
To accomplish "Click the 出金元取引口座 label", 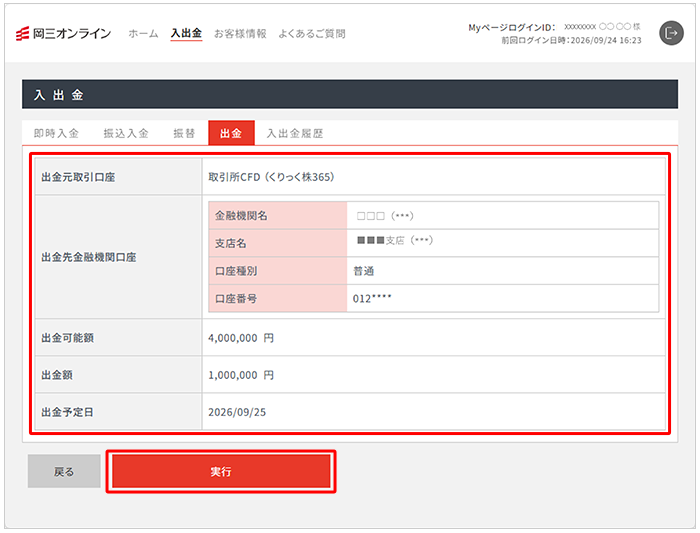I will 79,177.
